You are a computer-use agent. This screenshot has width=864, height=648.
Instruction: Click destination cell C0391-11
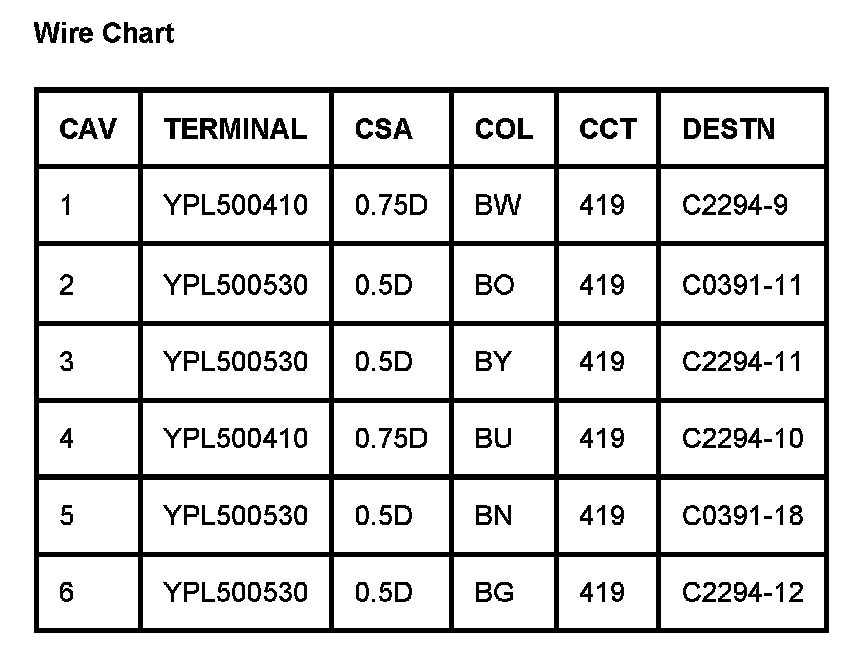(x=742, y=285)
